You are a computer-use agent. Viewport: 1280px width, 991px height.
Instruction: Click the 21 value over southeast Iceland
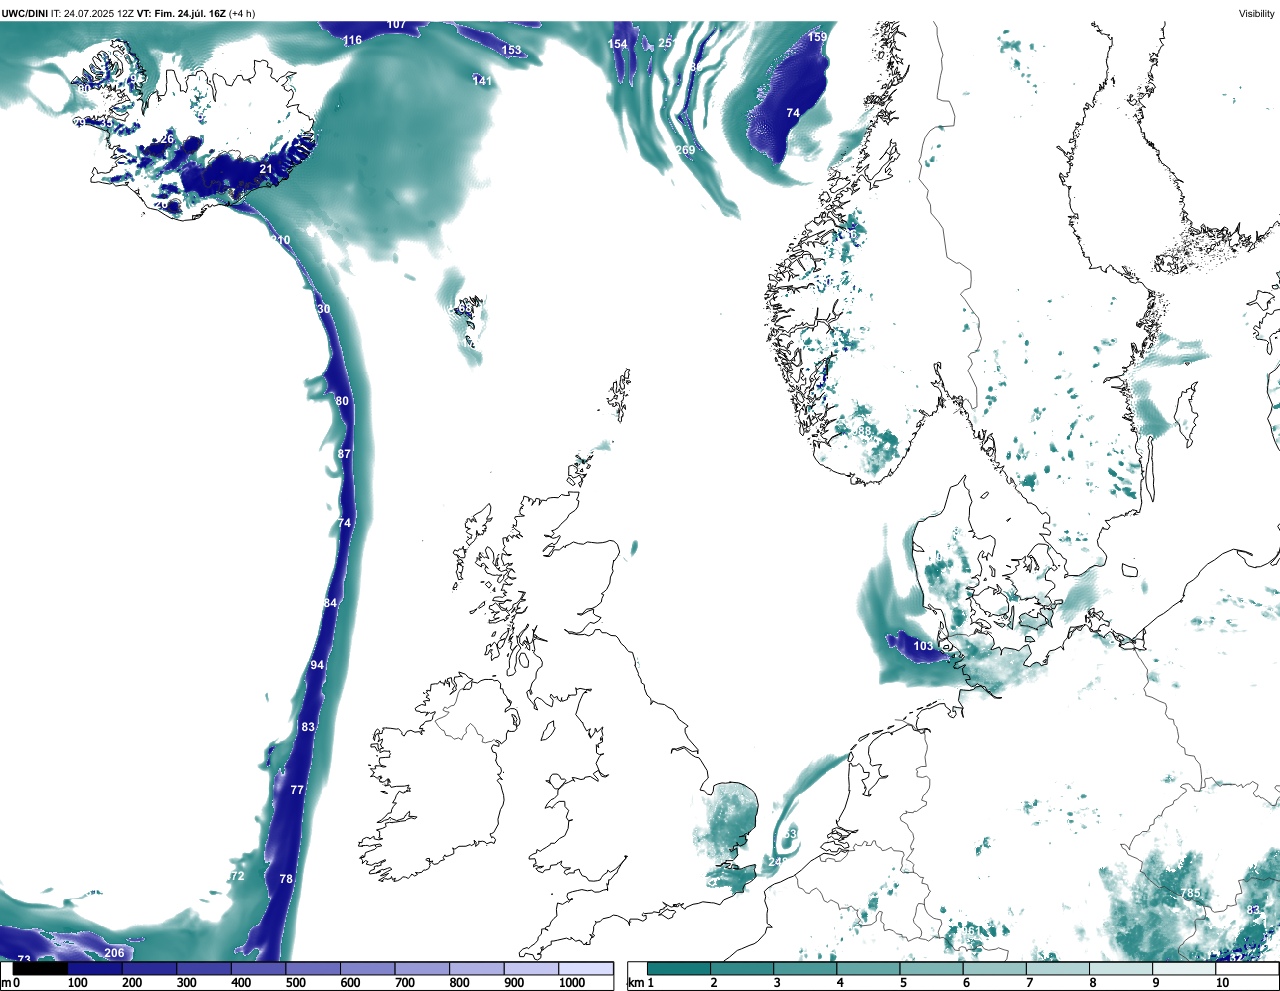(x=266, y=169)
